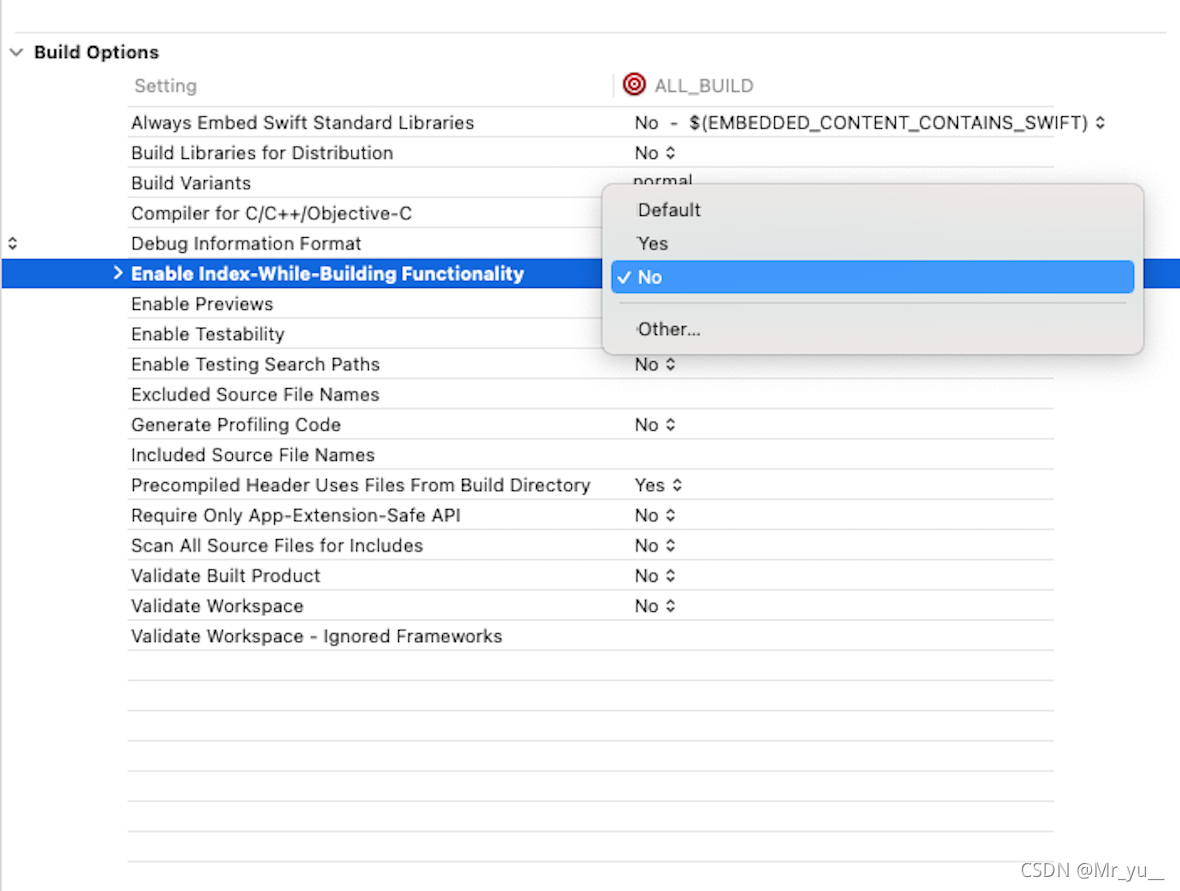Choose Yes in the popup menu
Viewport: 1180px width, 891px height.
652,244
